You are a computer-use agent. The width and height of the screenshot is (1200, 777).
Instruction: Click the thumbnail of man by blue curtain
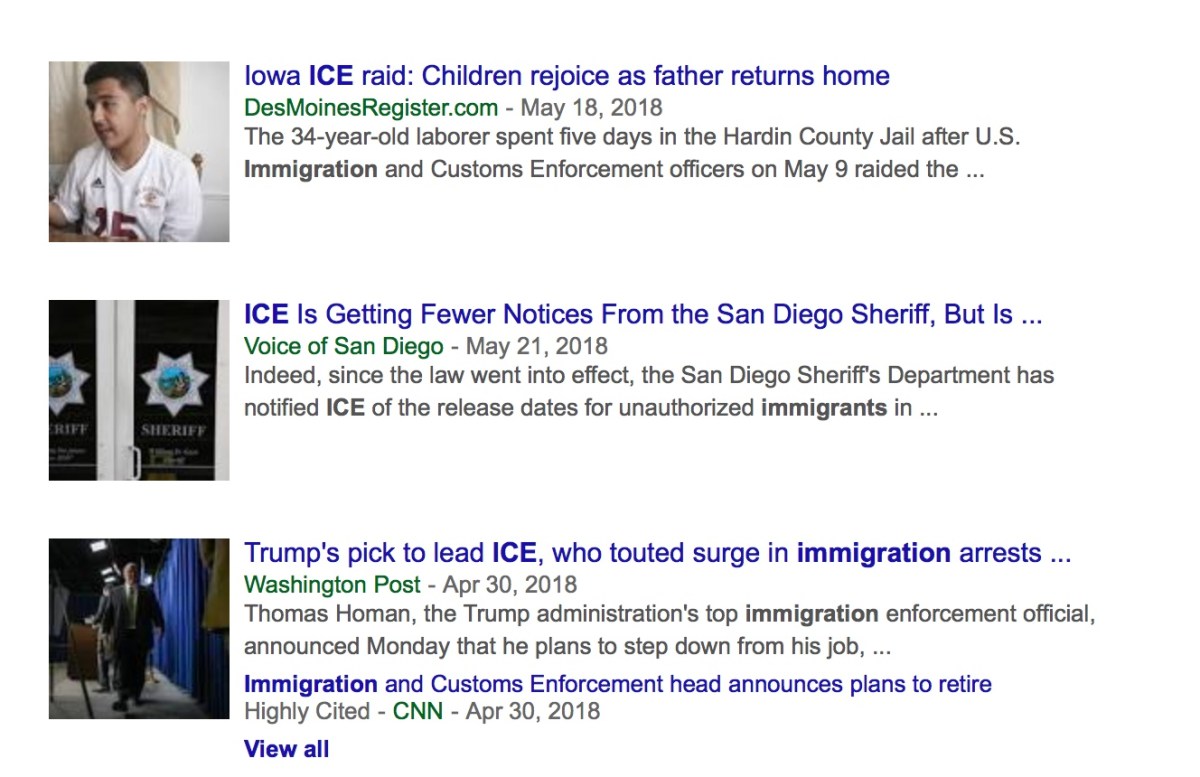139,628
